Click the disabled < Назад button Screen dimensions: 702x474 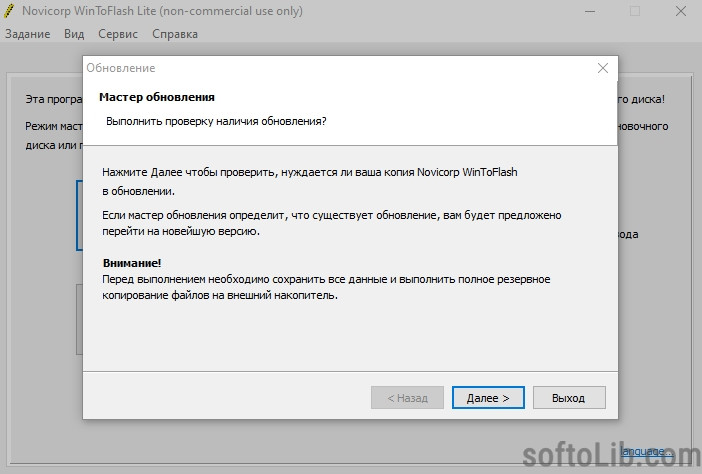click(407, 397)
